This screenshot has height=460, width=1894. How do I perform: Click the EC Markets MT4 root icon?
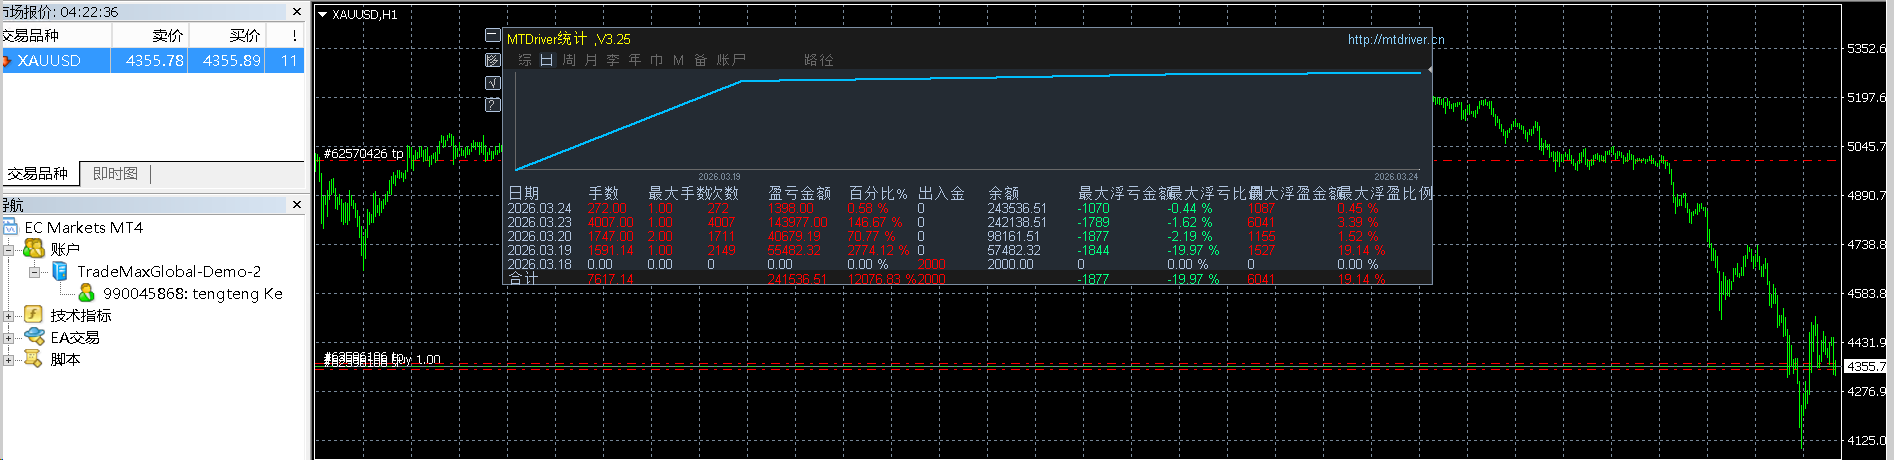11,227
